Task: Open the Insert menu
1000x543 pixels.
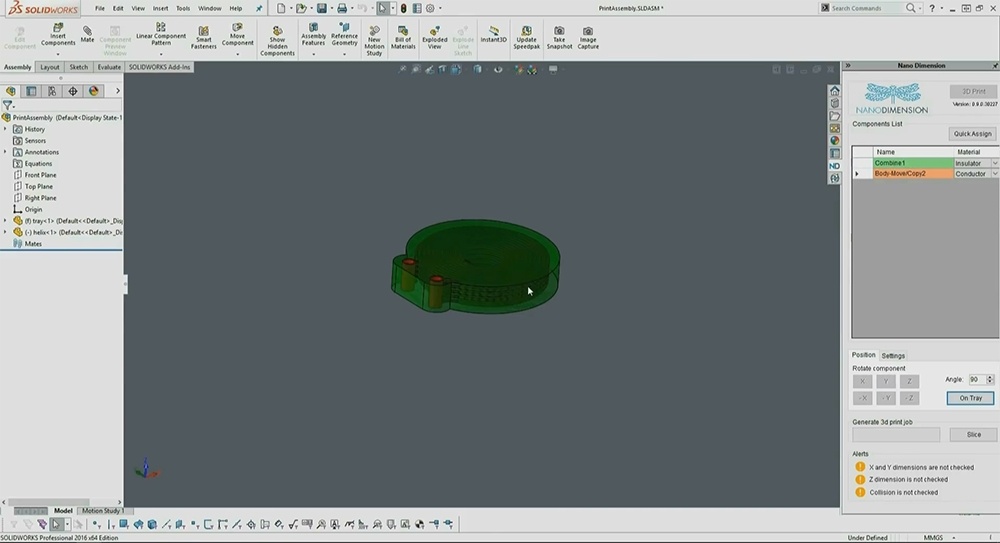Action: coord(161,8)
